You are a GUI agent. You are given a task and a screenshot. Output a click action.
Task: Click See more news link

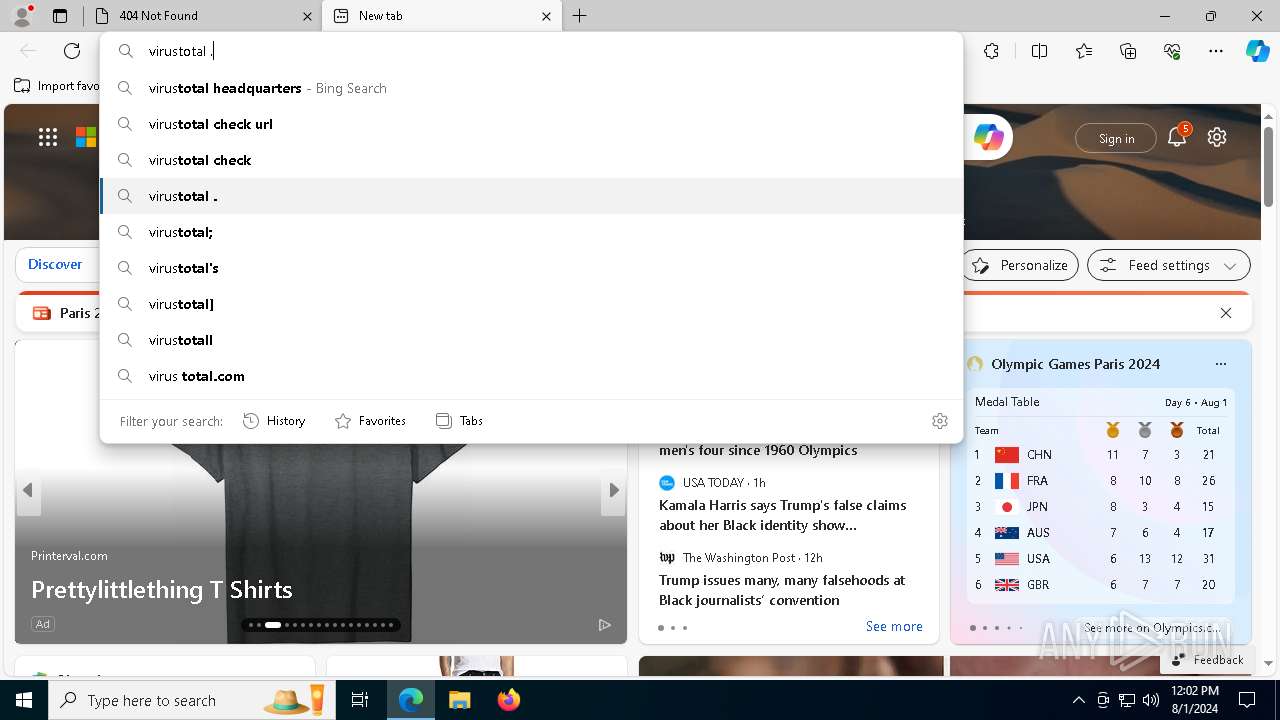pos(894,626)
